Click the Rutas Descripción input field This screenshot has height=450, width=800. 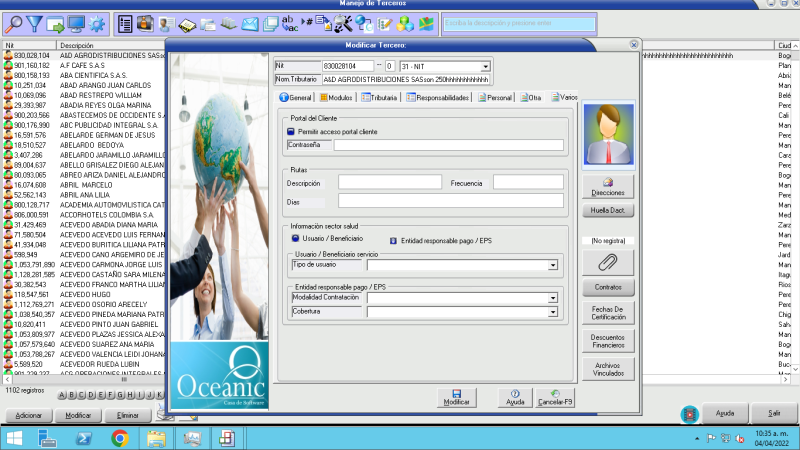[390, 183]
